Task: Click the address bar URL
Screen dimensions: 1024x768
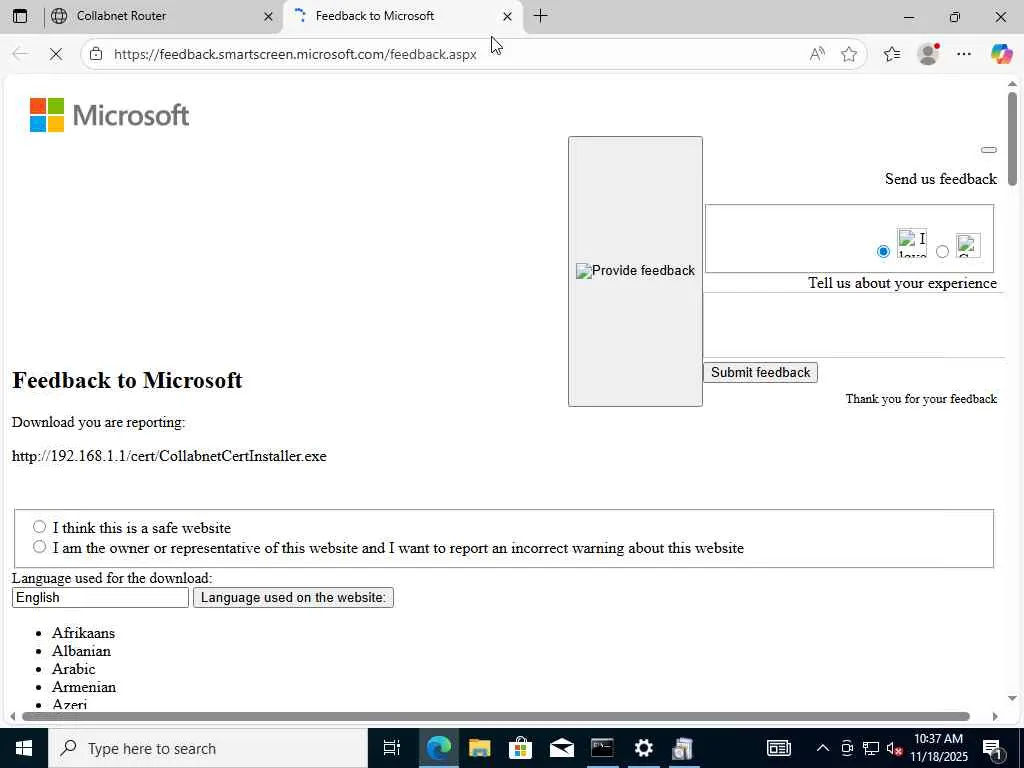Action: click(295, 54)
